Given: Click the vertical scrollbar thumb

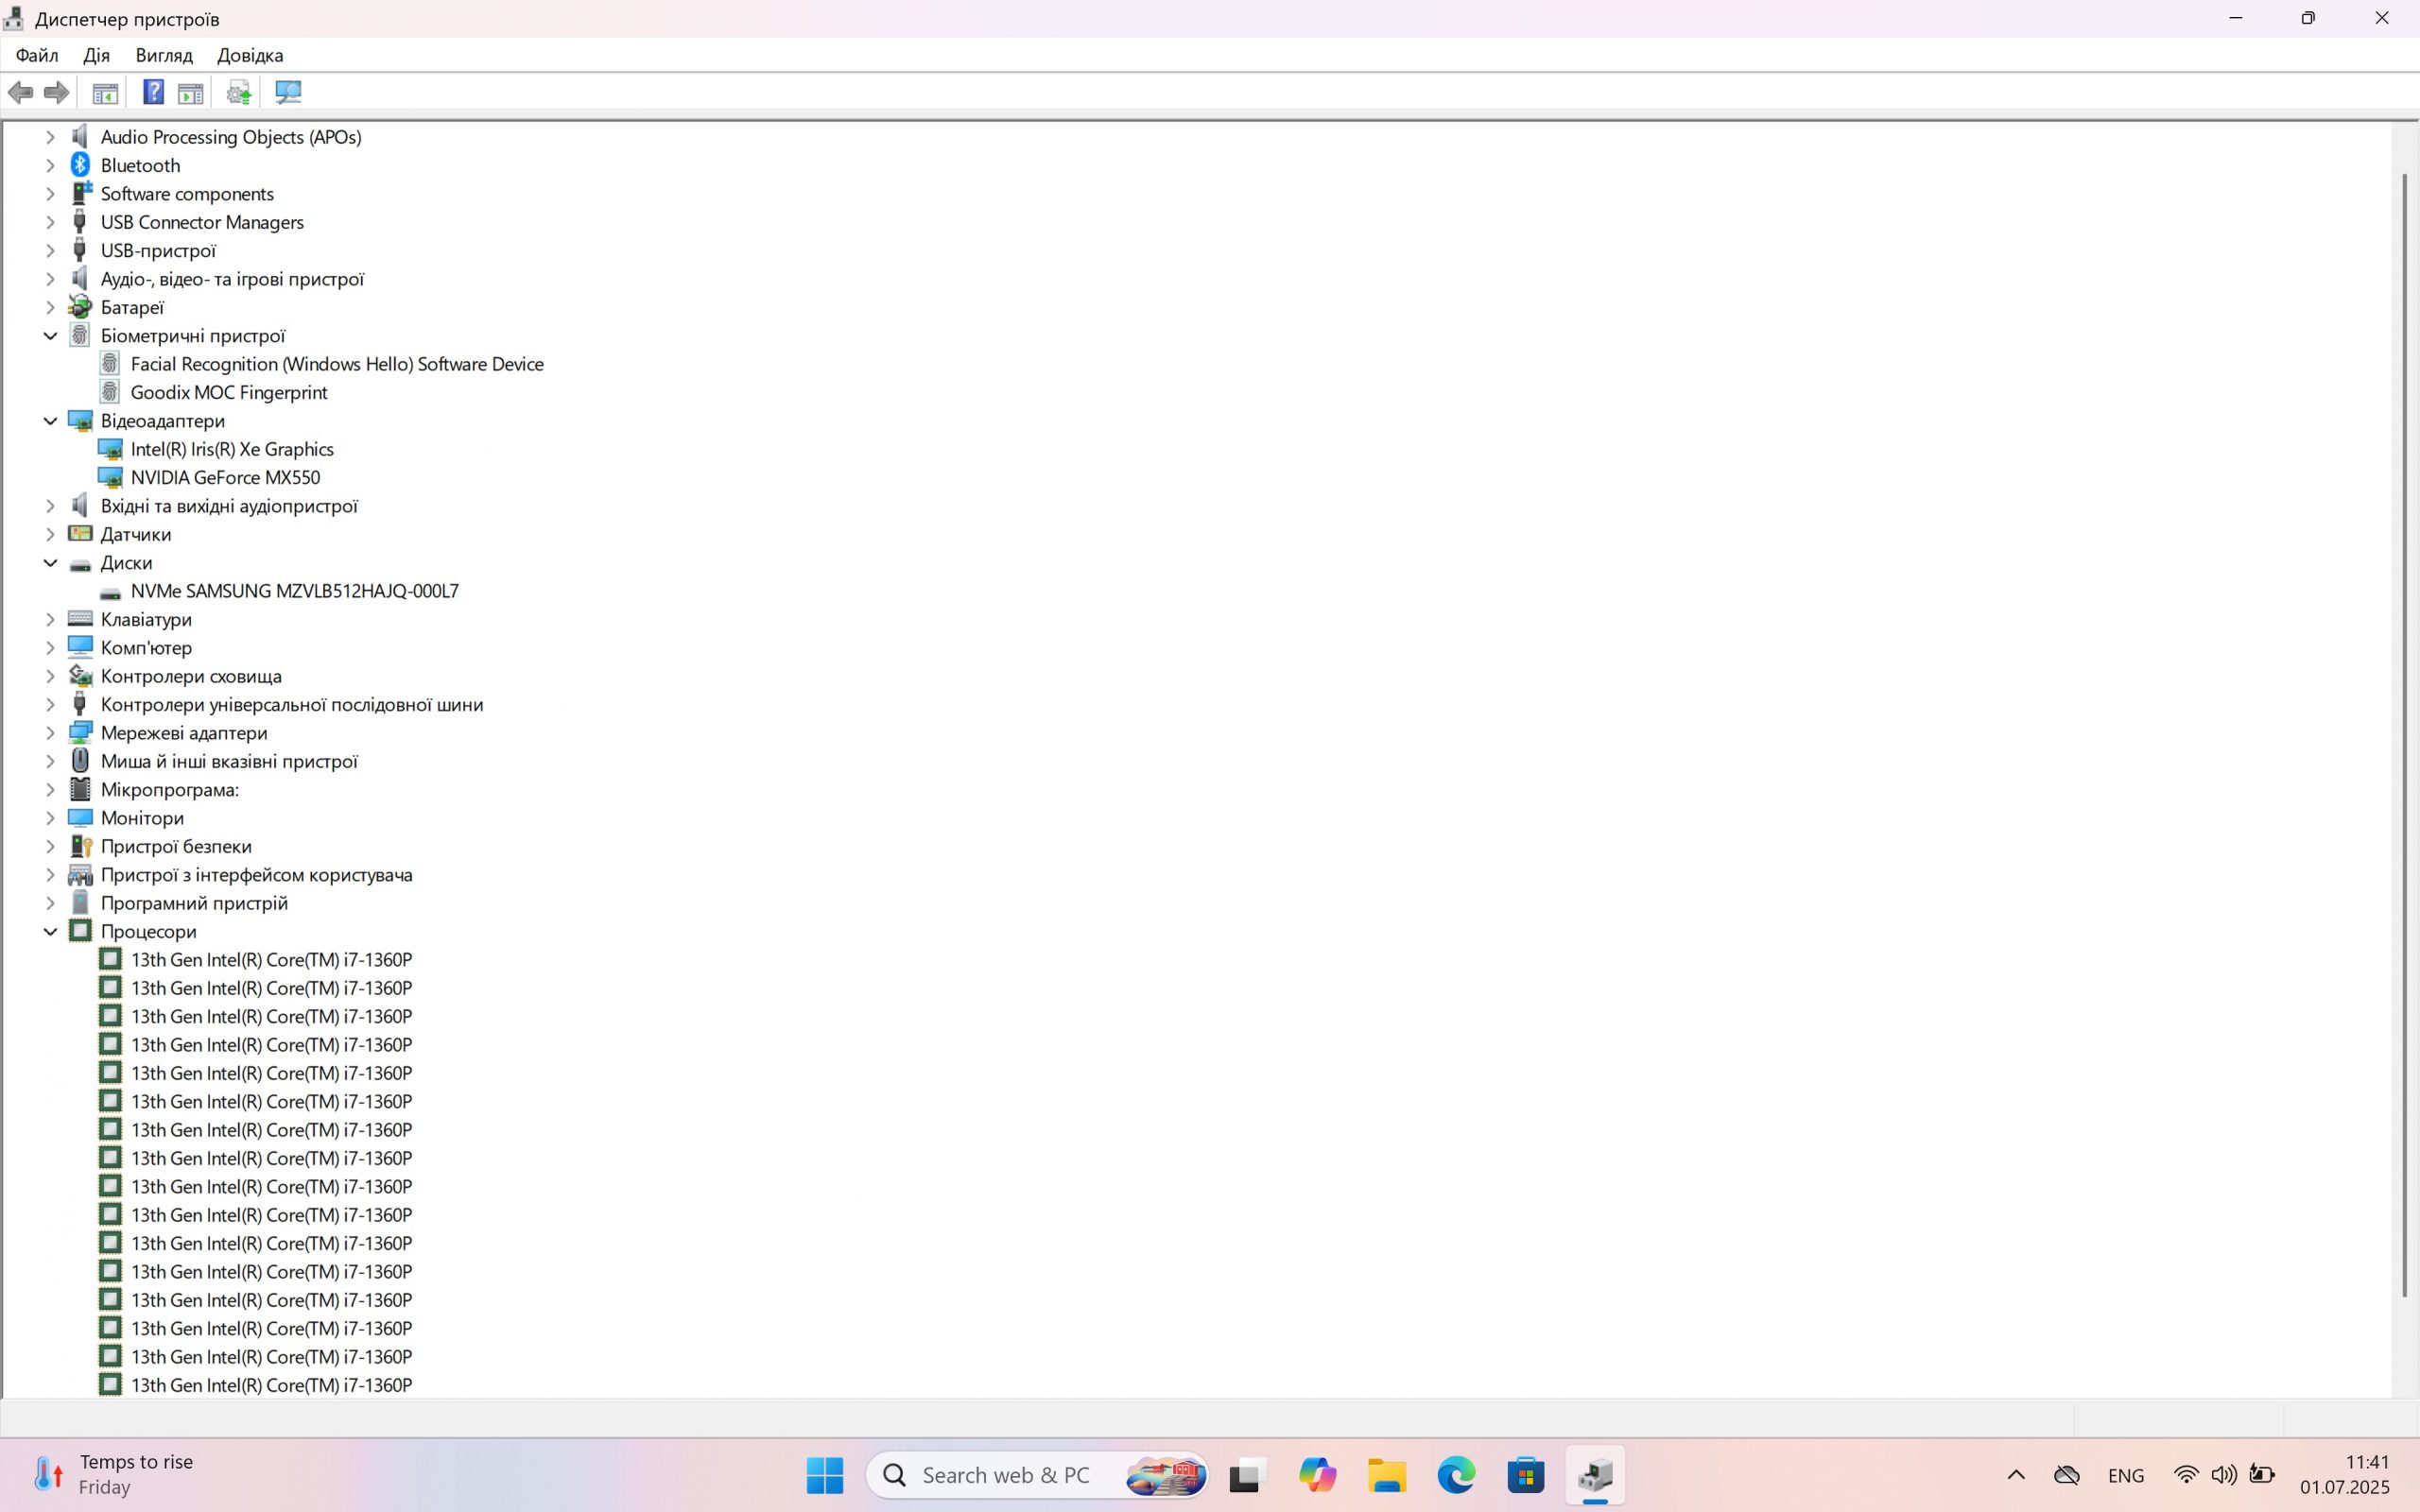Looking at the screenshot, I should point(2404,735).
